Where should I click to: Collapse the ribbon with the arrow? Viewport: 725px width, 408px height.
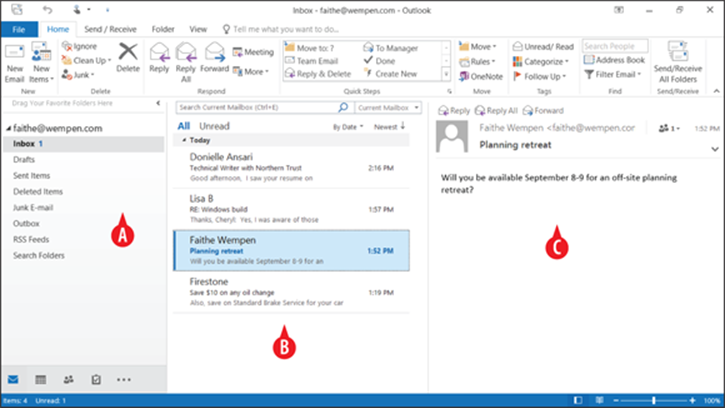coord(716,91)
